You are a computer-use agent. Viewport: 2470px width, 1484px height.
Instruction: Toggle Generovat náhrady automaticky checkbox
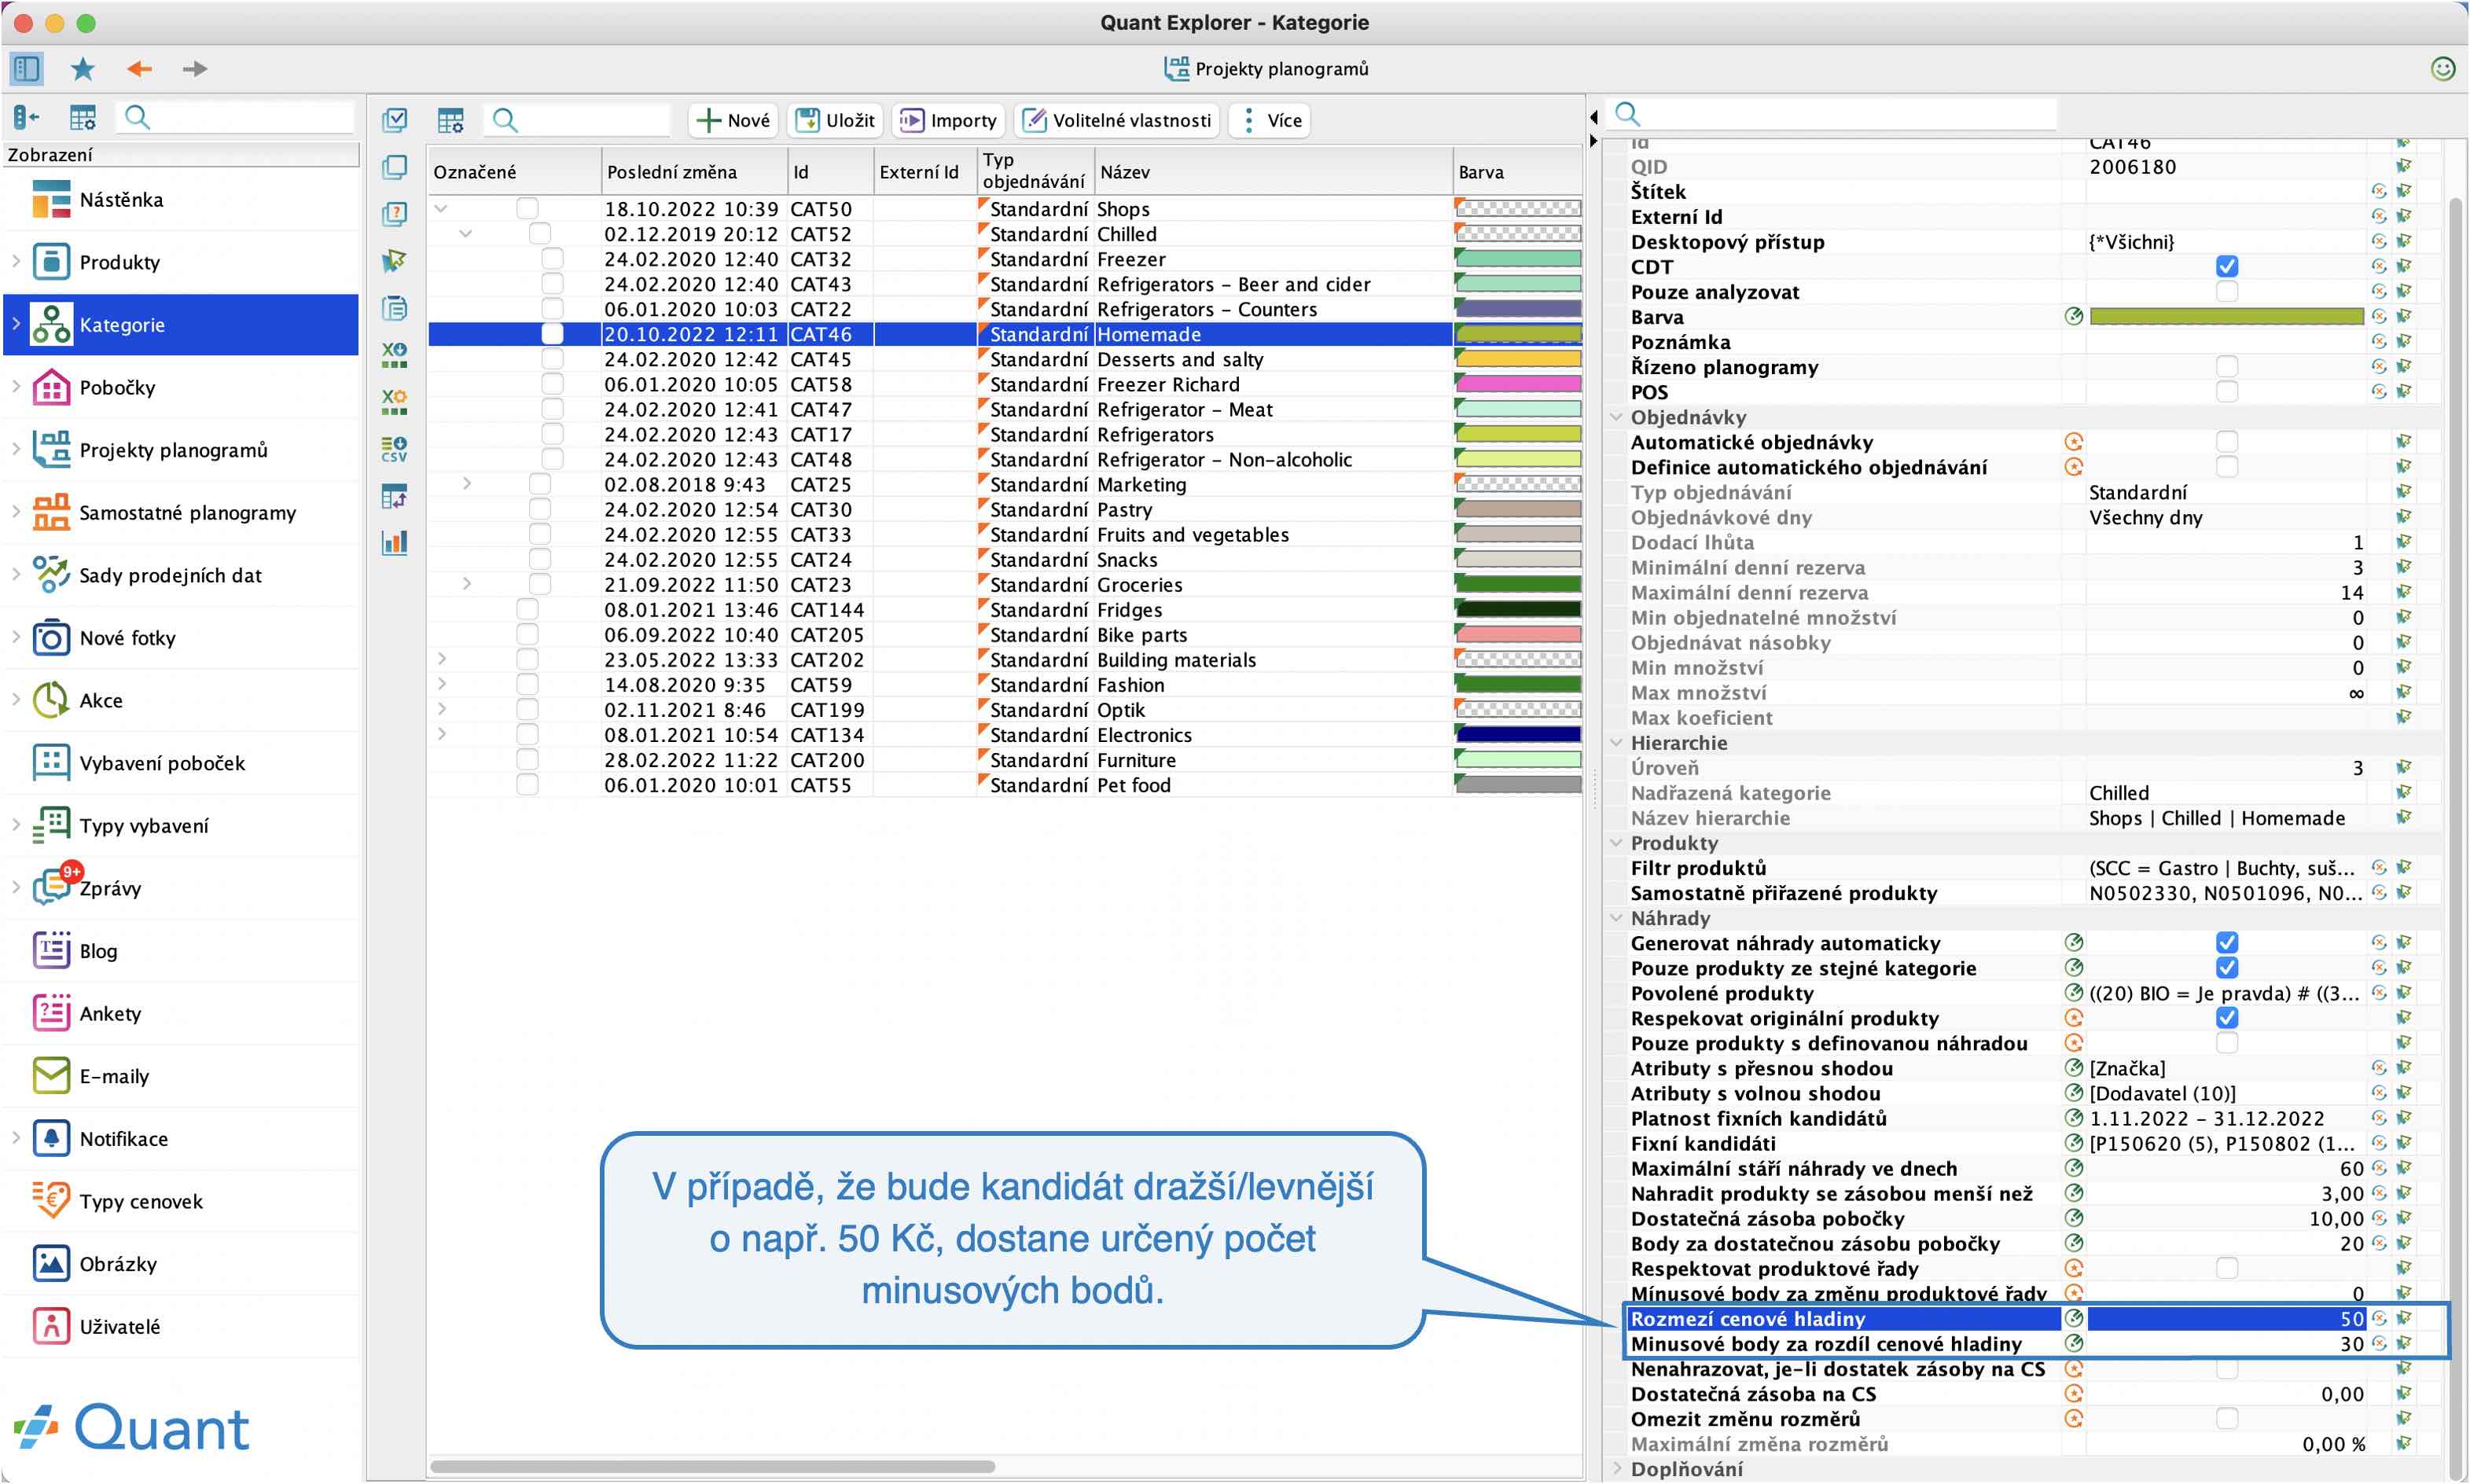(2226, 943)
